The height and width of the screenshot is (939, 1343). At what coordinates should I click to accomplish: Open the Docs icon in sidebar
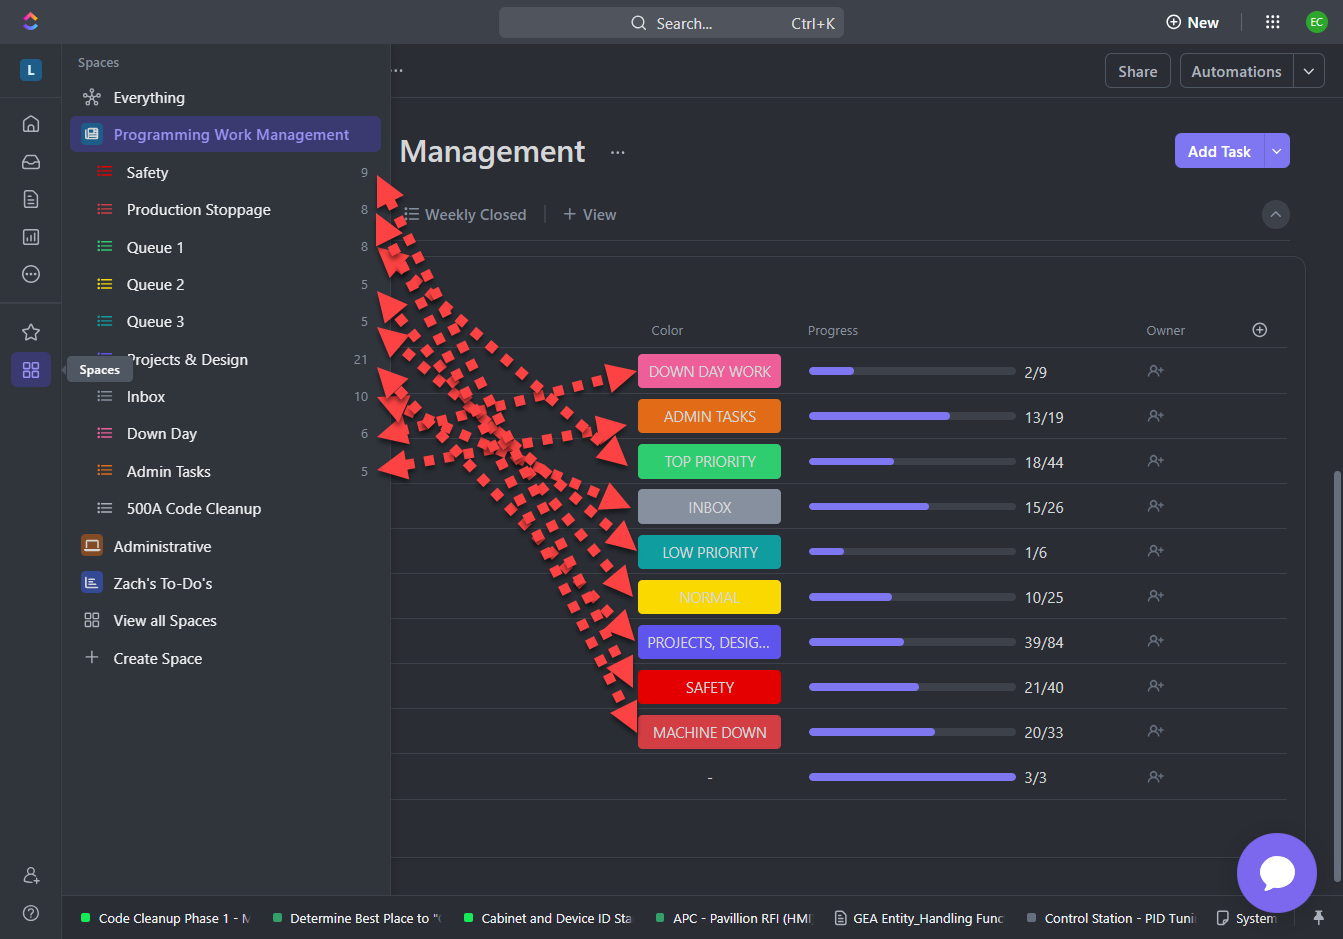(31, 199)
